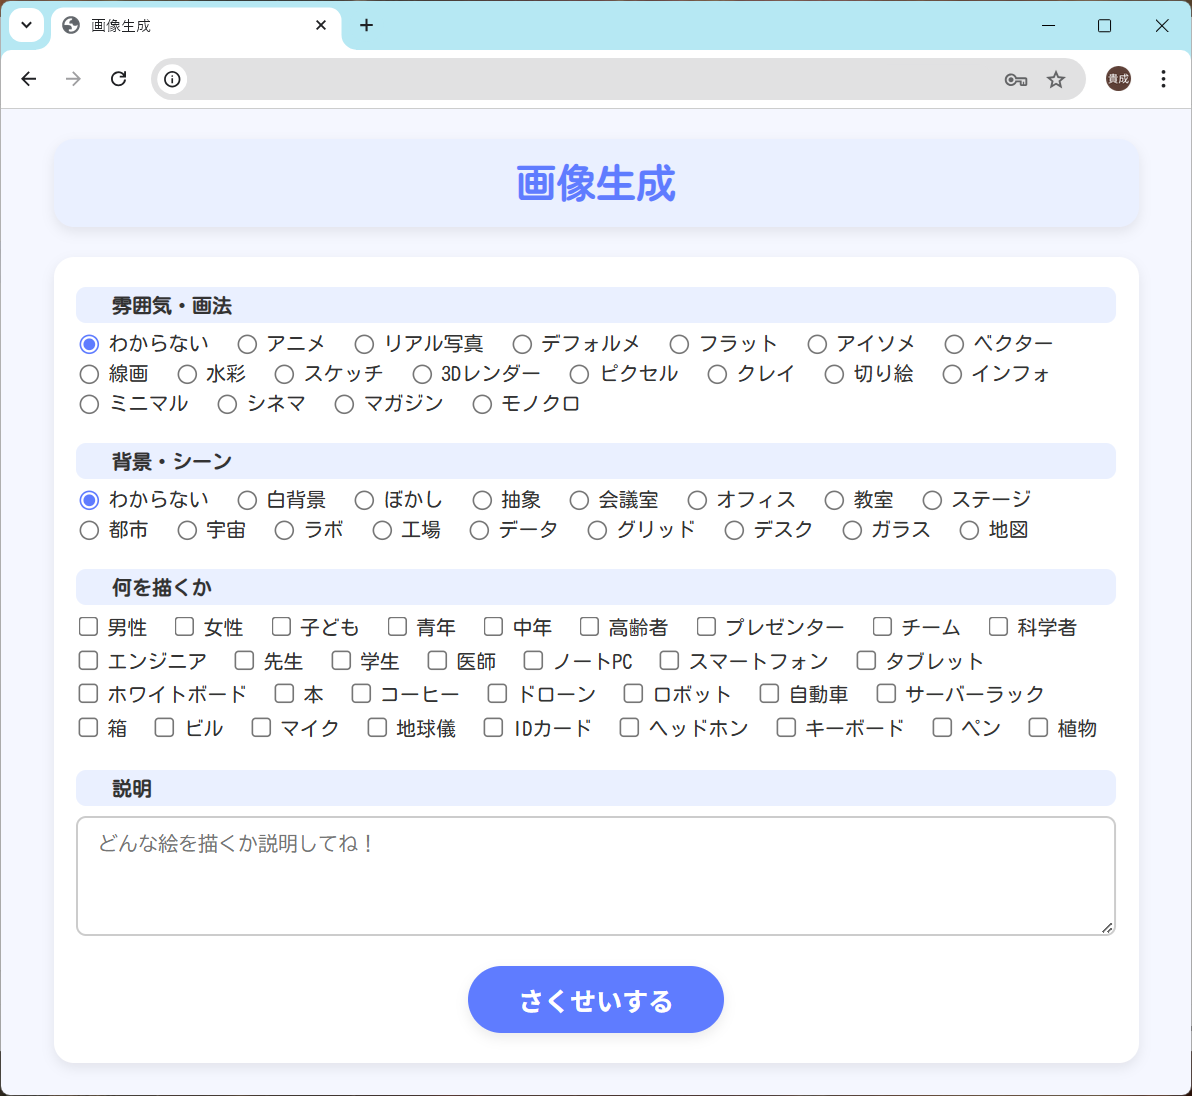This screenshot has height=1096, width=1192.
Task: Click the browser back arrow icon
Action: pos(29,79)
